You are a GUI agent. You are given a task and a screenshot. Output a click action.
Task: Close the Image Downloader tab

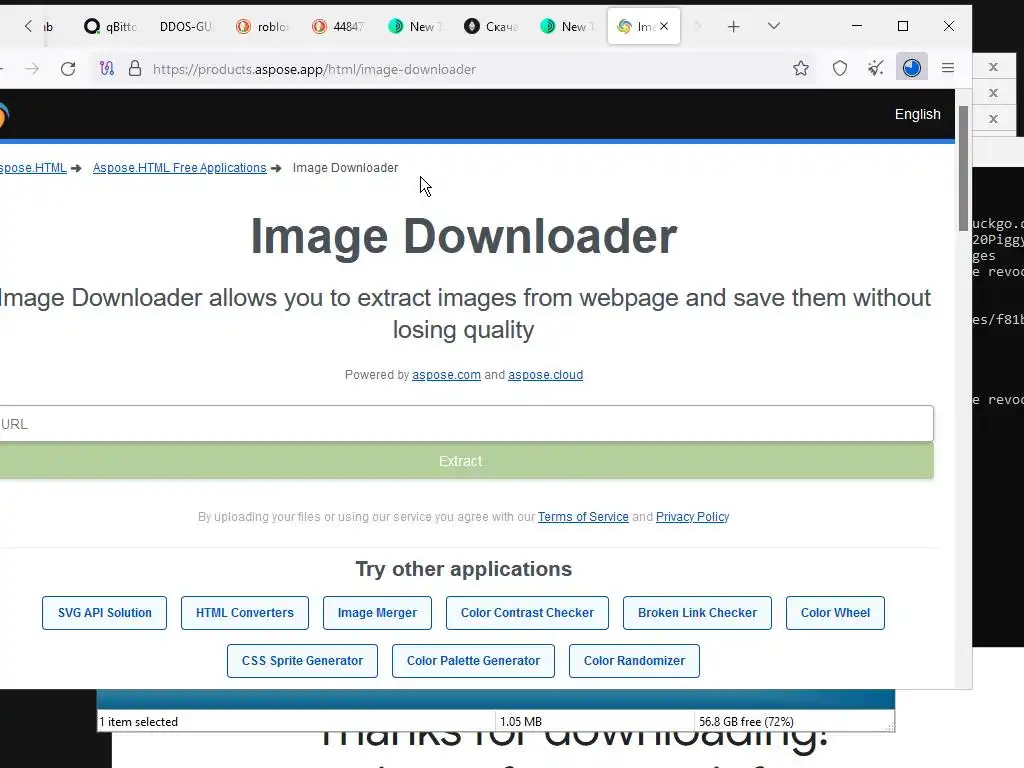664,26
